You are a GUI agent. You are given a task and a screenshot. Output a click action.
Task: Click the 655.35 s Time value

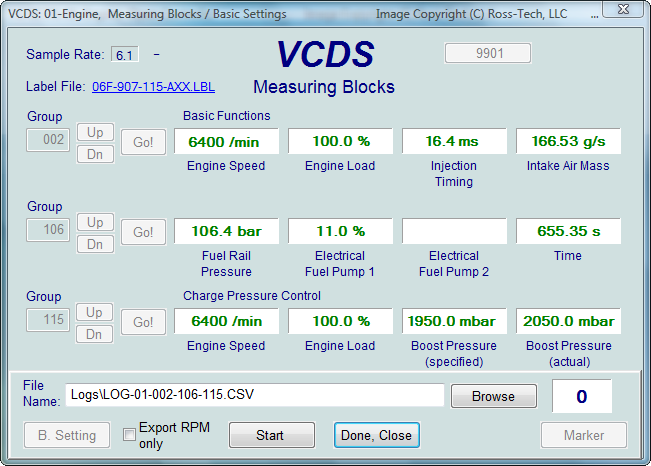coord(568,231)
